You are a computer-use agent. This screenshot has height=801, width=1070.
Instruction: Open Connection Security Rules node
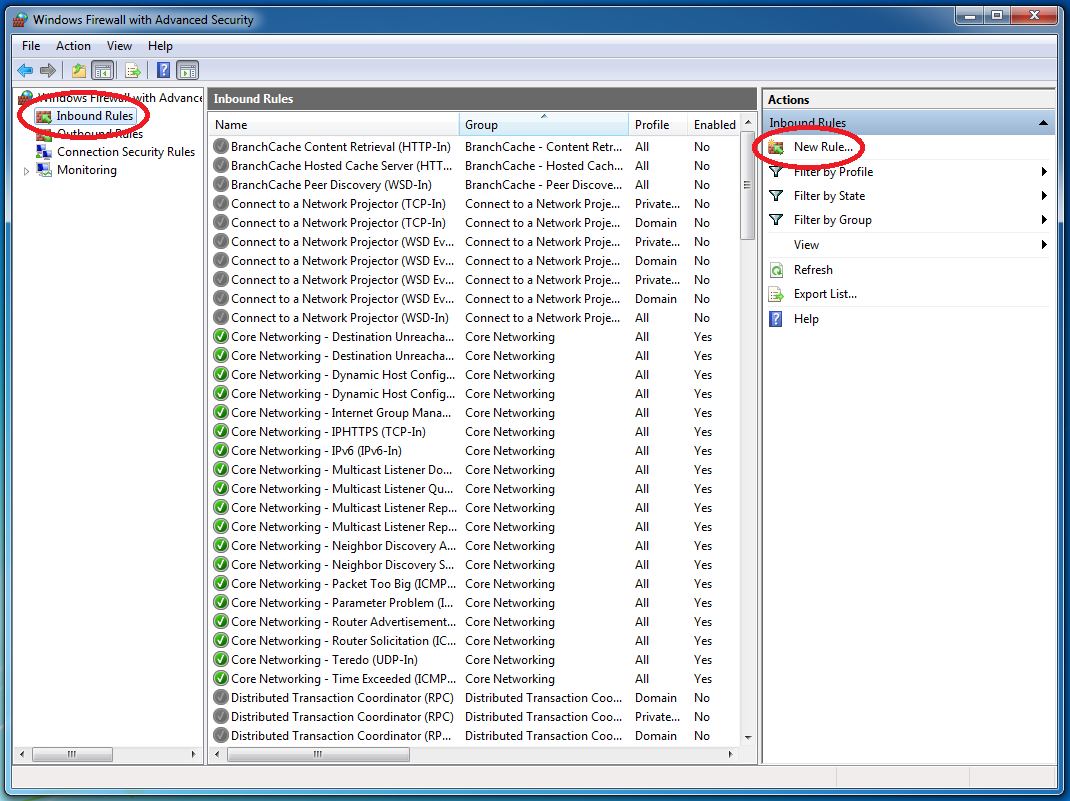click(x=126, y=151)
